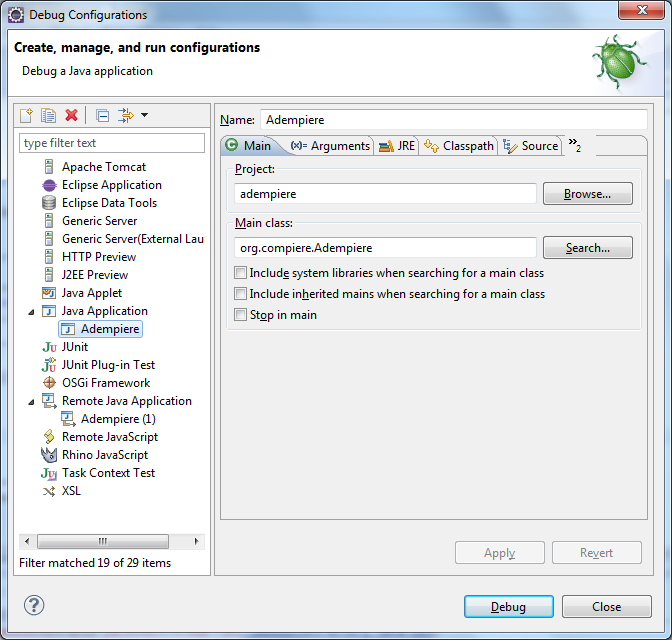Click the Name field containing Adempiere
Image resolution: width=672 pixels, height=640 pixels.
pyautogui.click(x=454, y=120)
